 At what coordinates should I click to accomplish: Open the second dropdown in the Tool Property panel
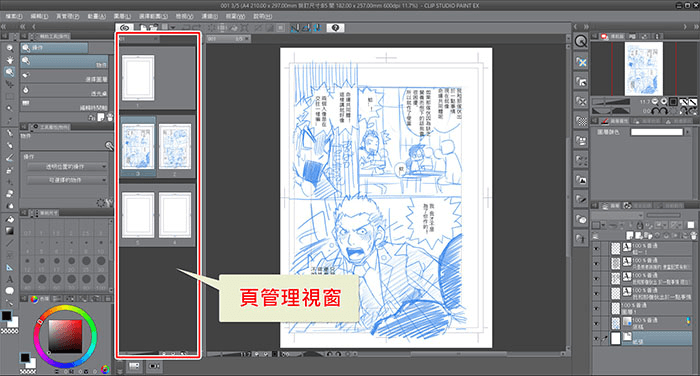[x=67, y=180]
